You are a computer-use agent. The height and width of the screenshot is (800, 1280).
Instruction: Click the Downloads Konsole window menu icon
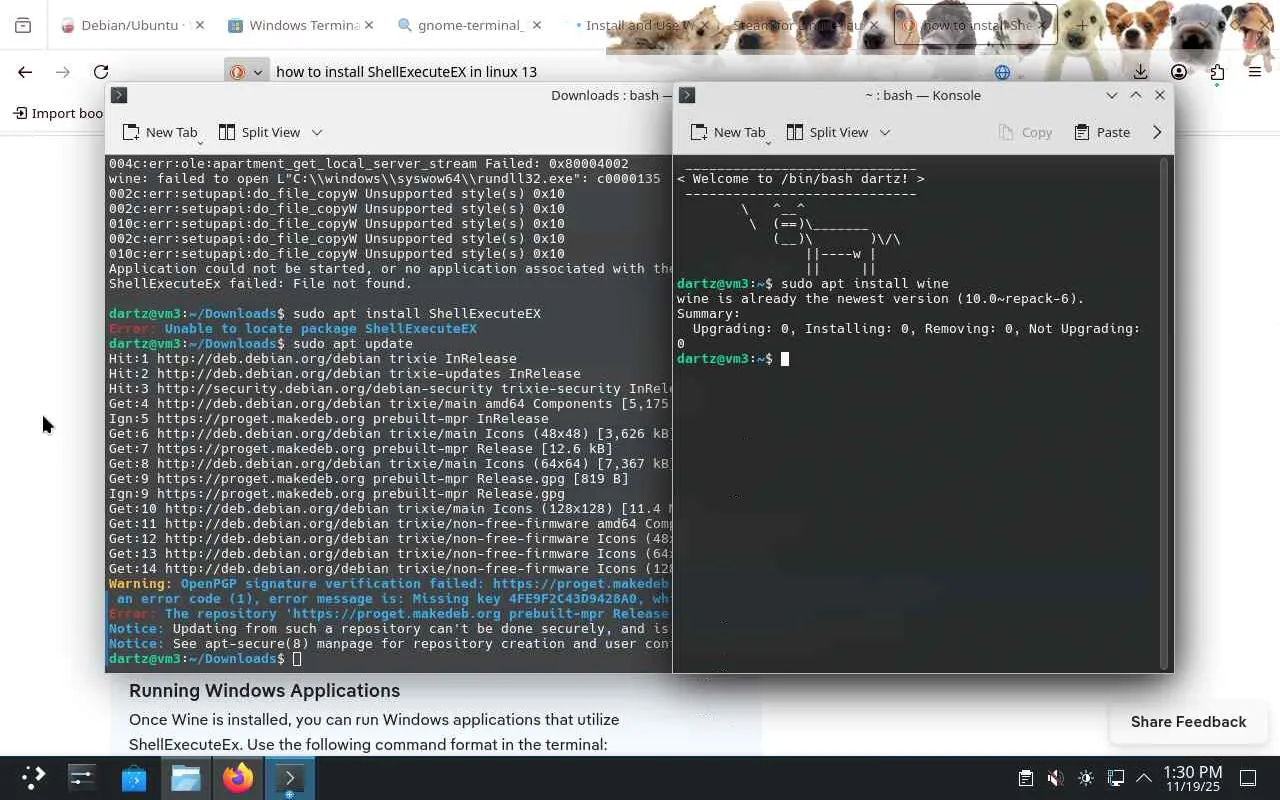click(119, 95)
